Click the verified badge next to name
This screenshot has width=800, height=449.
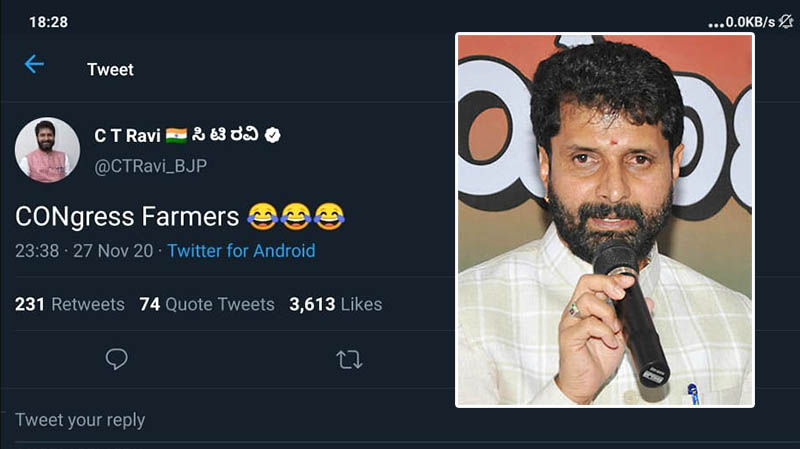(x=273, y=135)
